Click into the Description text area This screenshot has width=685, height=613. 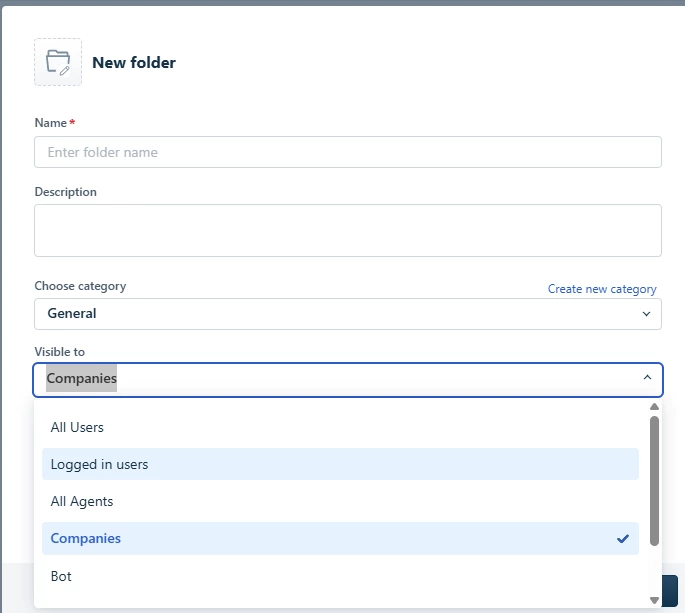coord(348,230)
